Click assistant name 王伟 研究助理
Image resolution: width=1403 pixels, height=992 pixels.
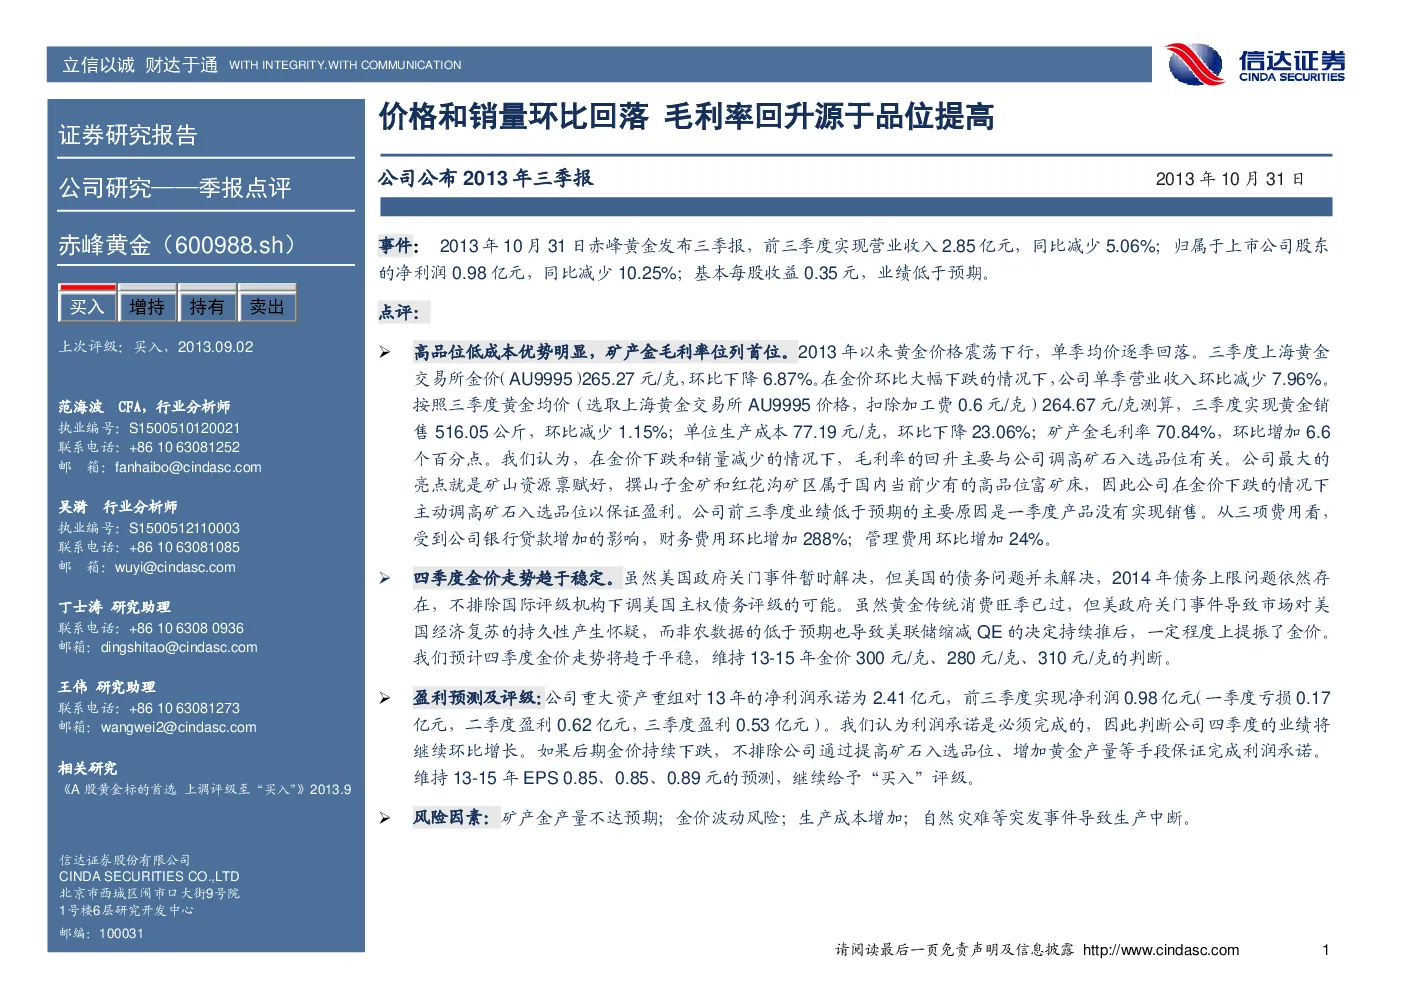(106, 687)
